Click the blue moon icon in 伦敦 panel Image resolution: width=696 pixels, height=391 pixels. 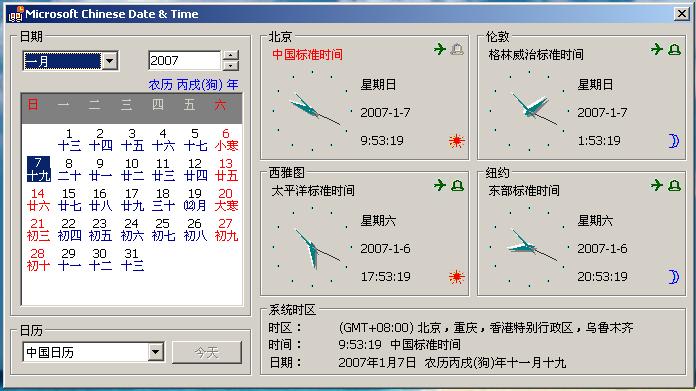coord(674,141)
